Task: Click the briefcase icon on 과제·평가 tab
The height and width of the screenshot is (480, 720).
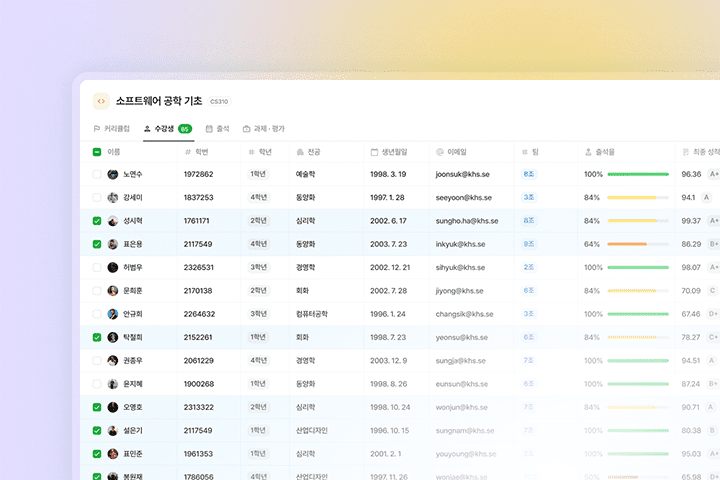Action: coord(247,129)
